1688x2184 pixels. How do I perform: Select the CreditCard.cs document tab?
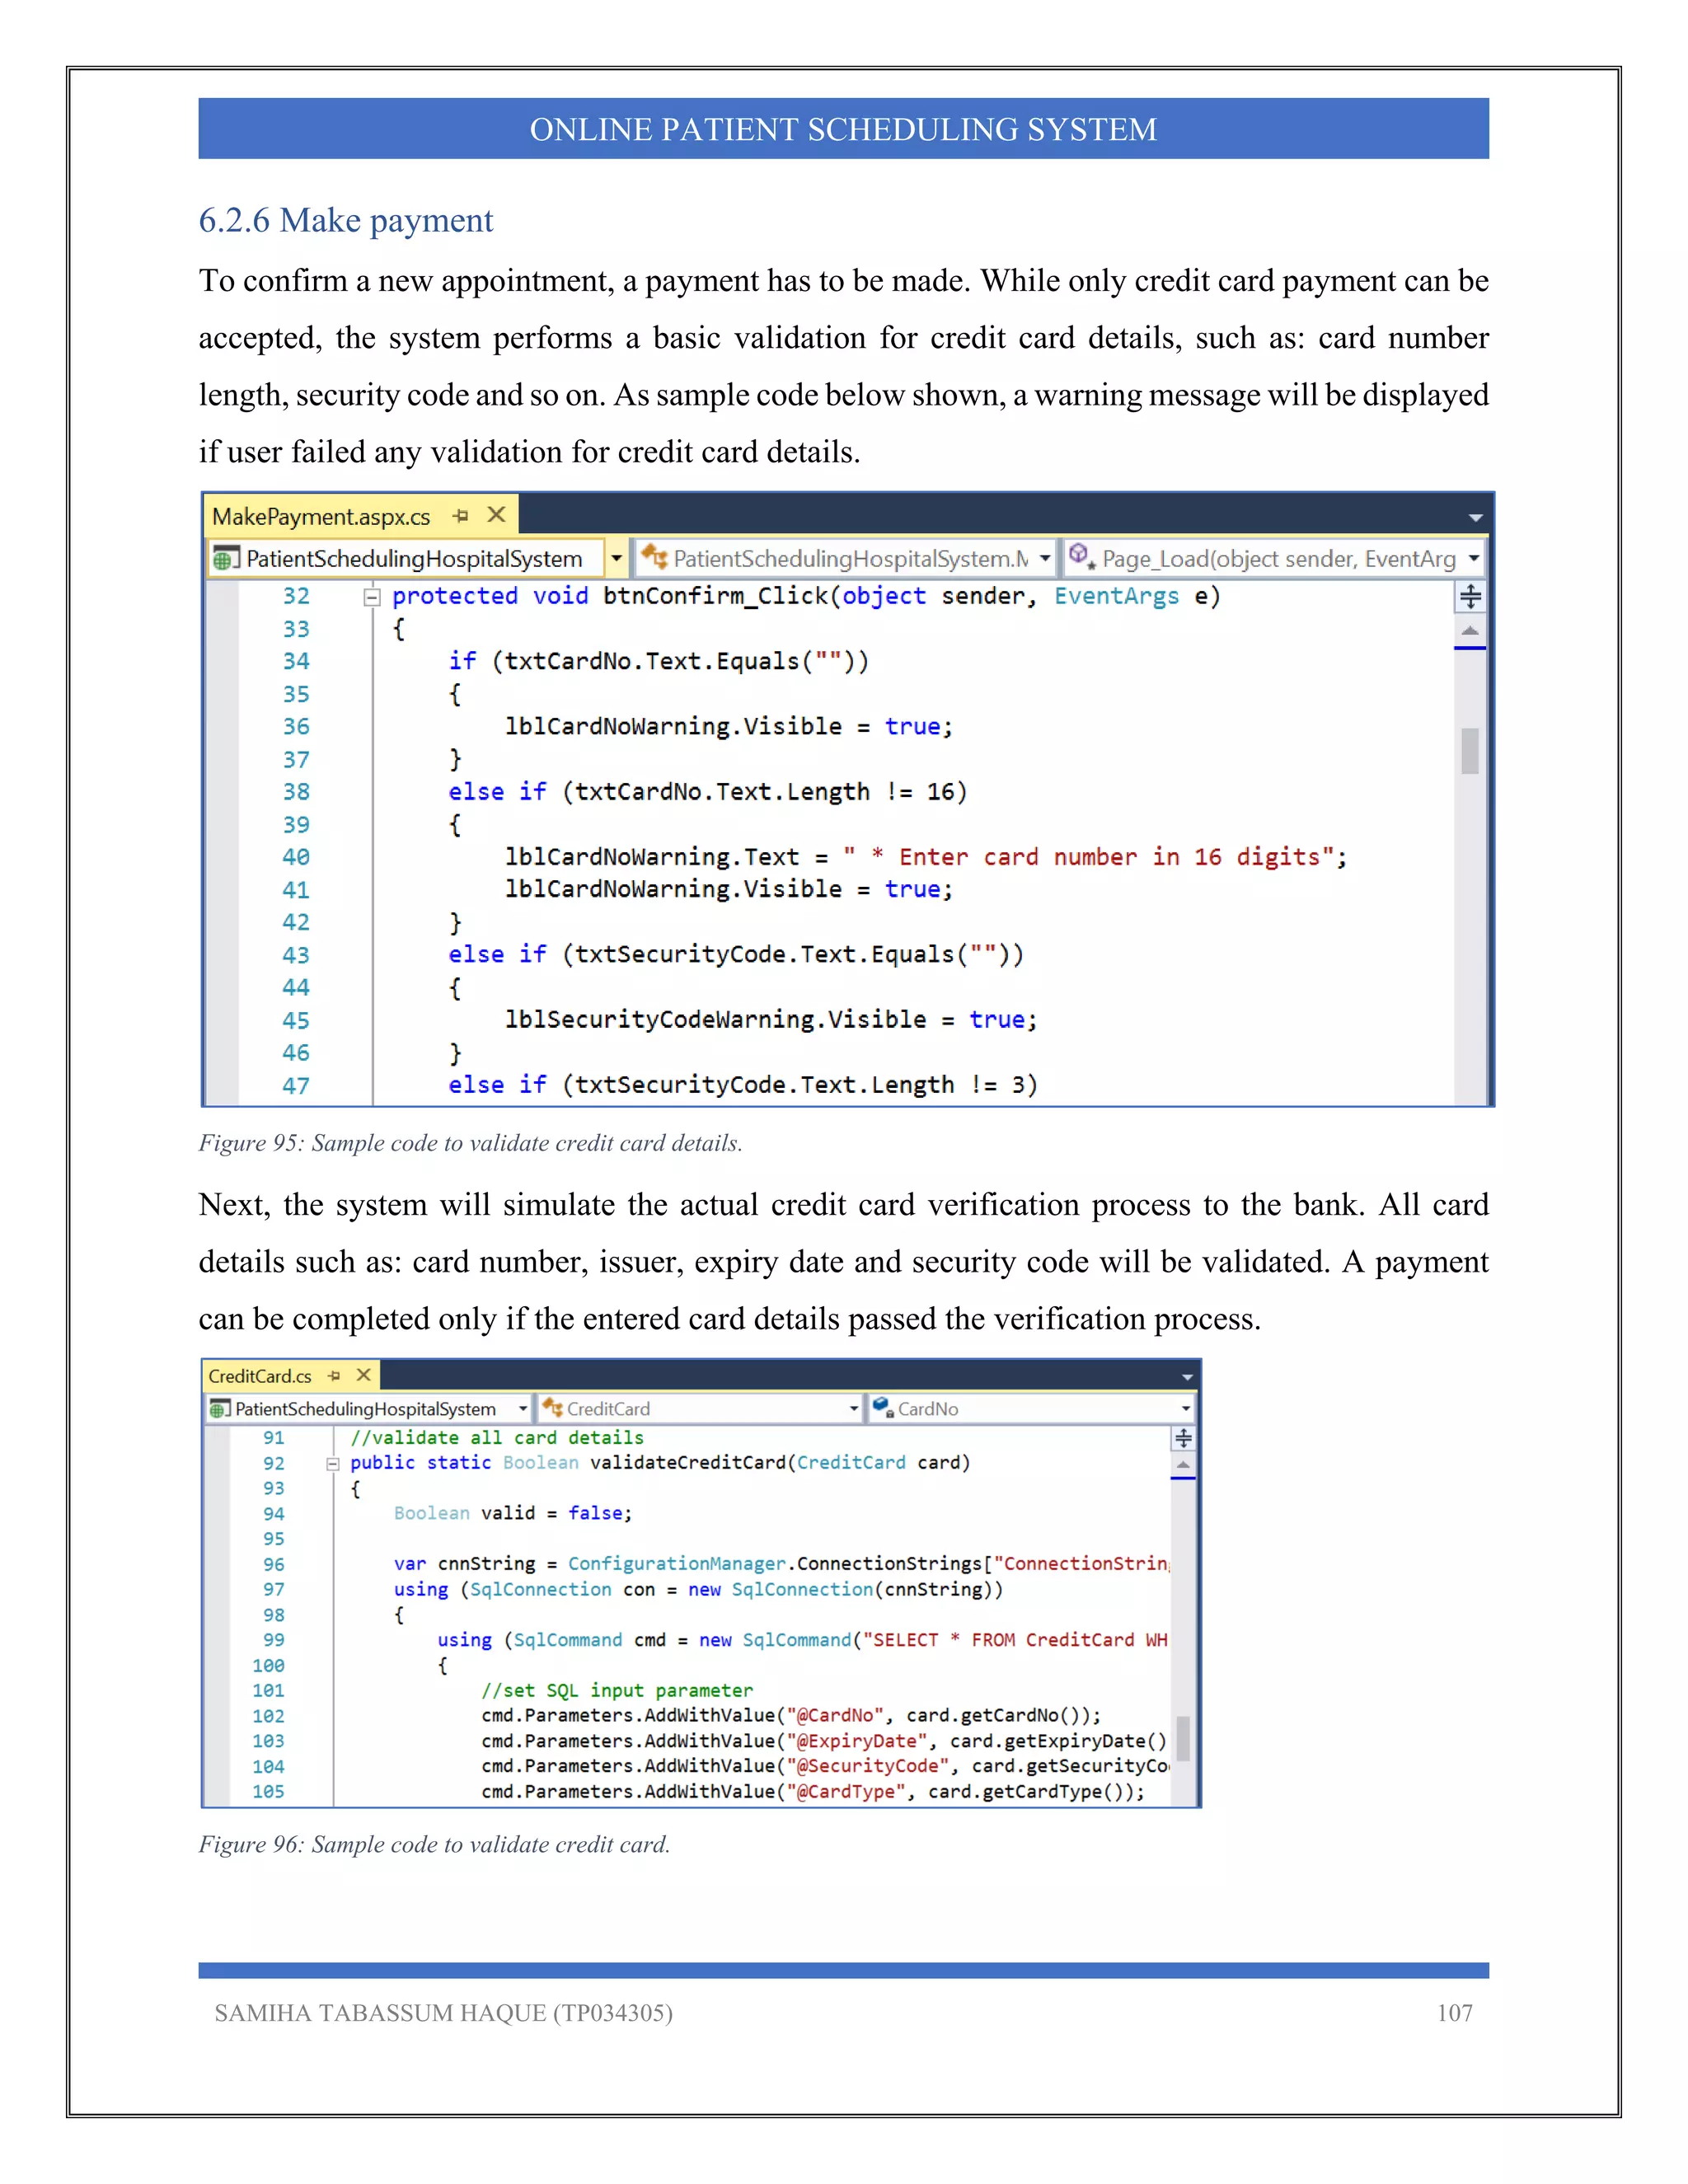tap(260, 1376)
